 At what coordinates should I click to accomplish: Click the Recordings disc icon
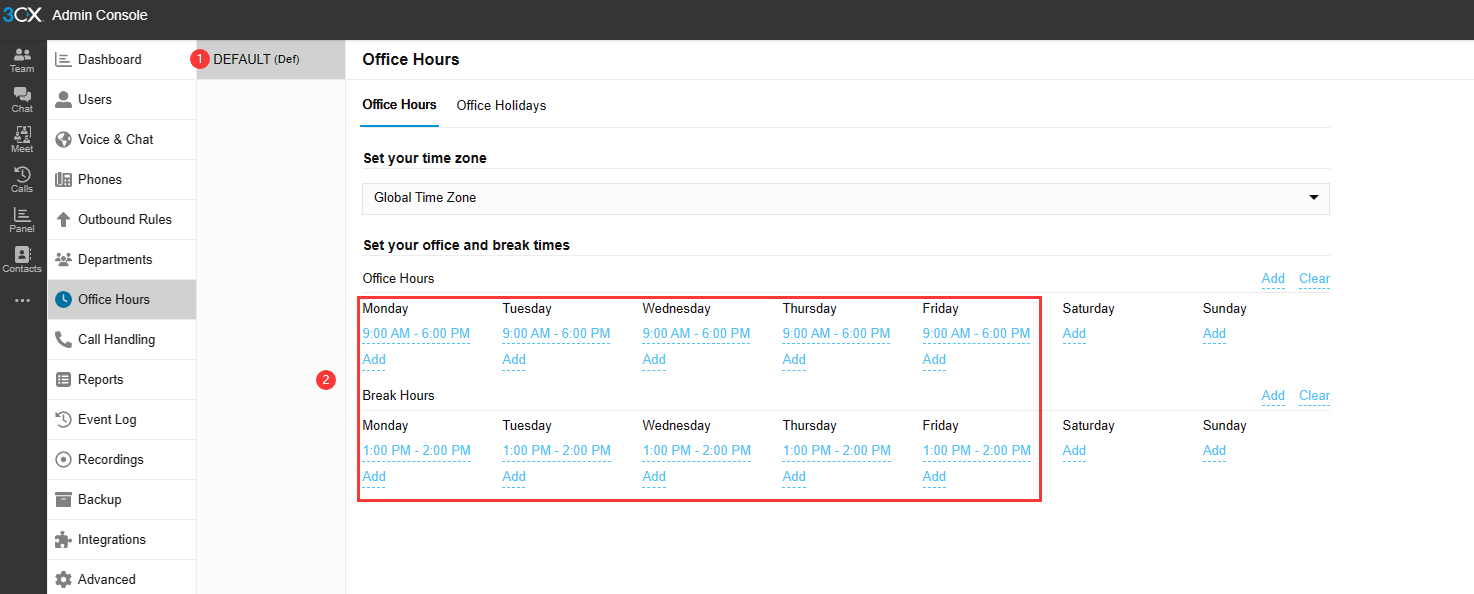click(x=63, y=459)
